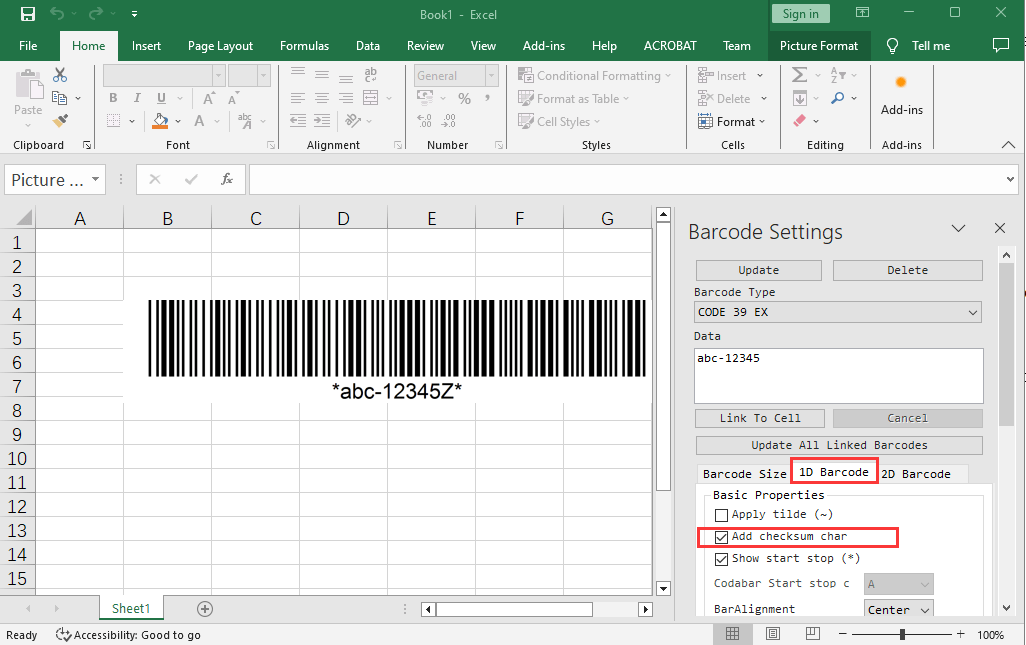Open the BarAlignment dropdown

click(x=898, y=610)
